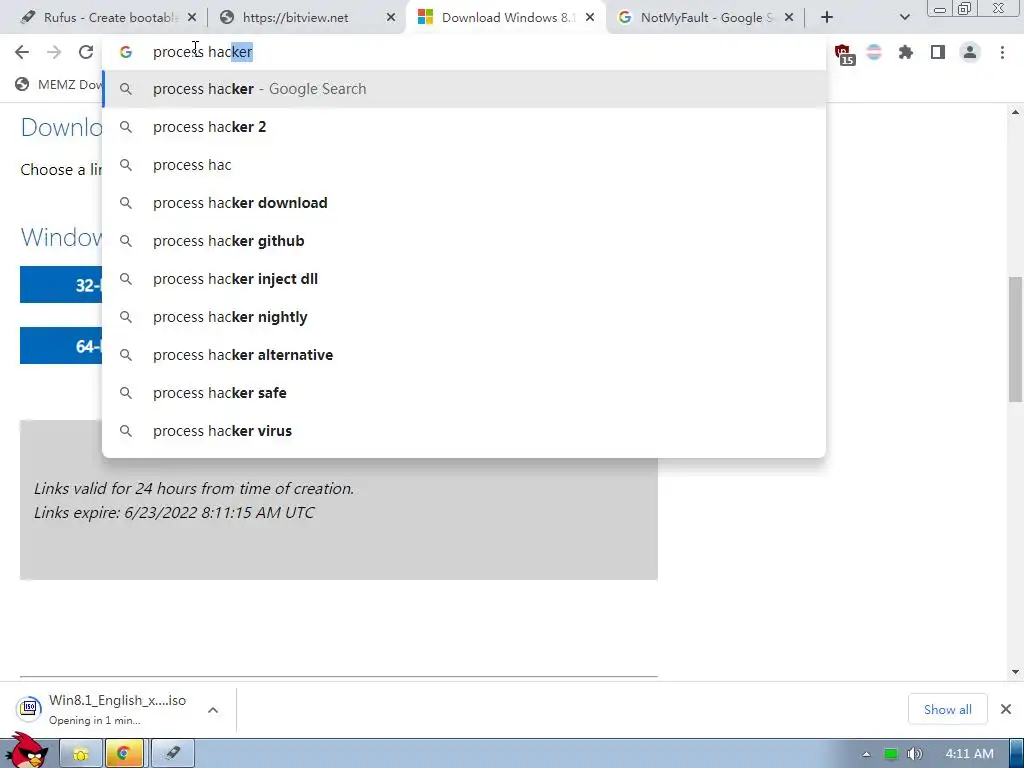This screenshot has height=768, width=1024.
Task: Open the Angry Birds Start button
Action: 26,751
